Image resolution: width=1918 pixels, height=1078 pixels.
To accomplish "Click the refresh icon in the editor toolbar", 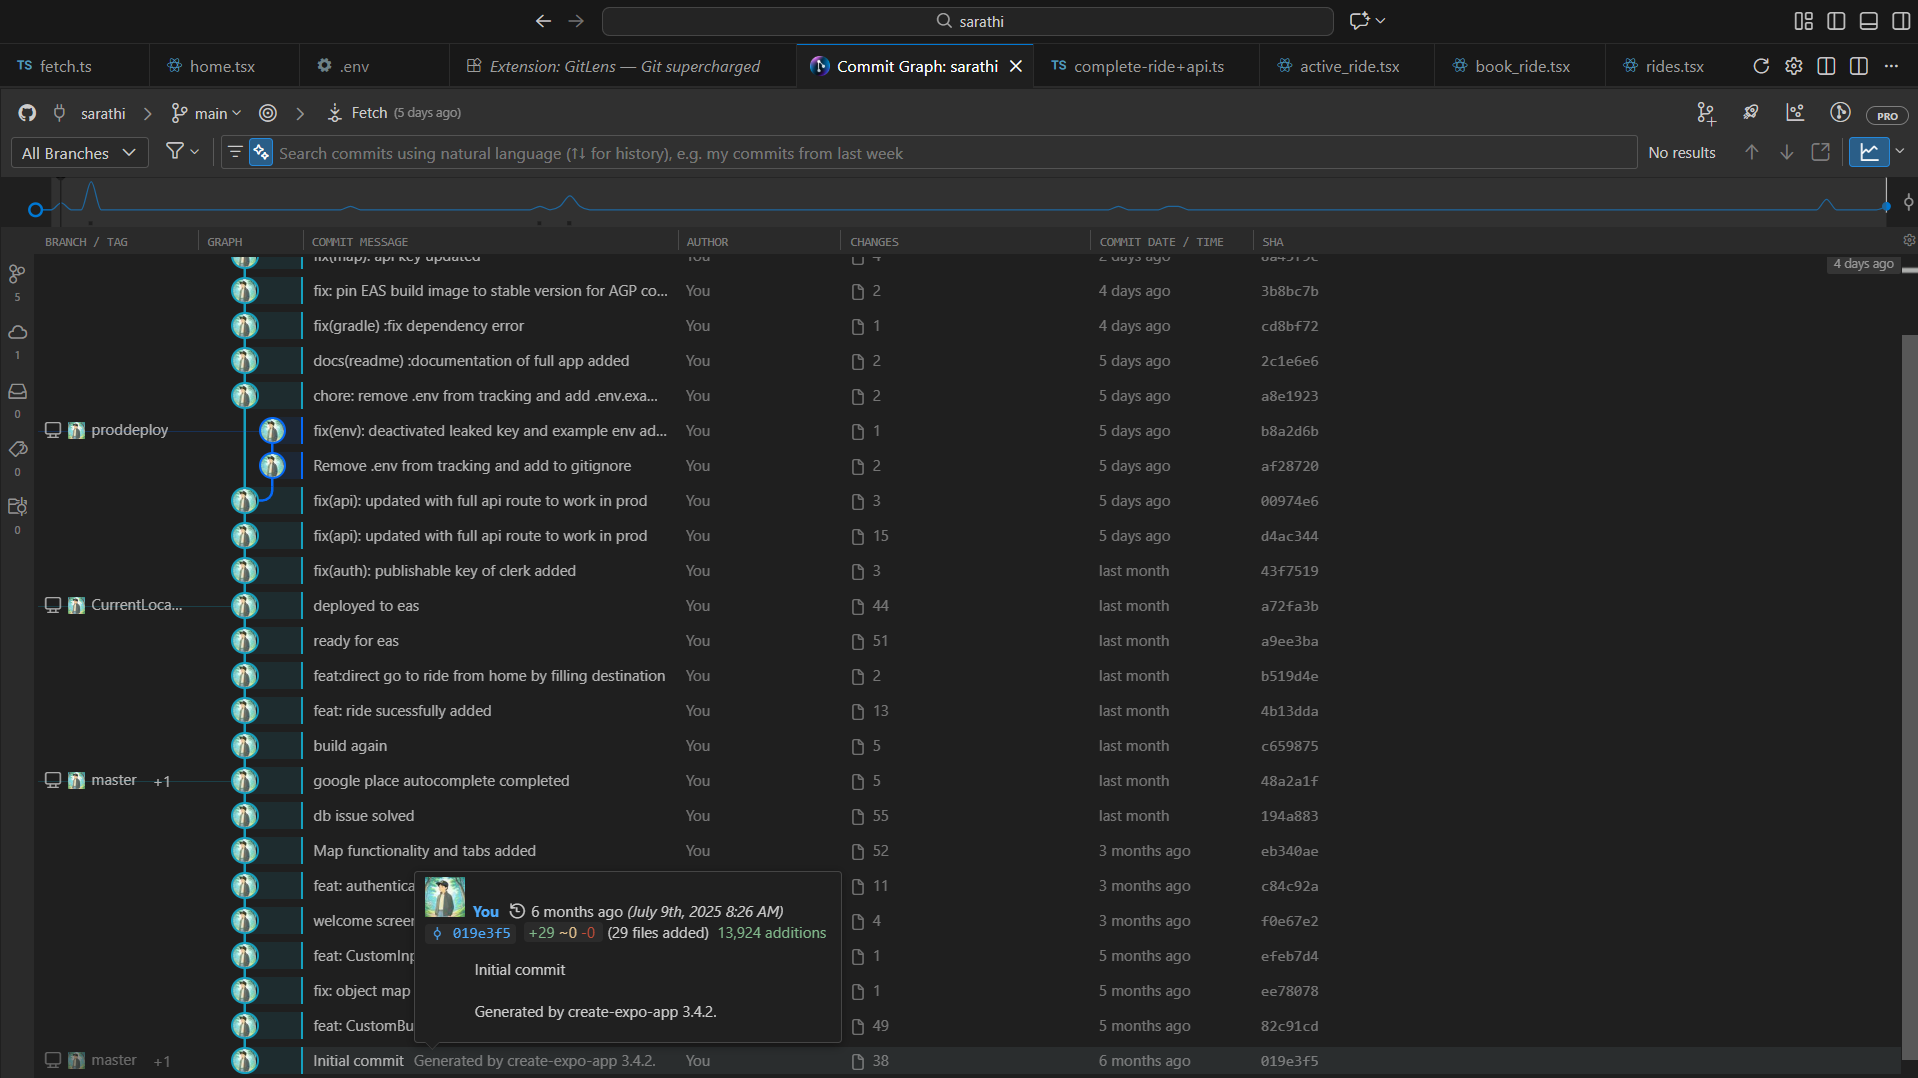I will coord(1761,66).
